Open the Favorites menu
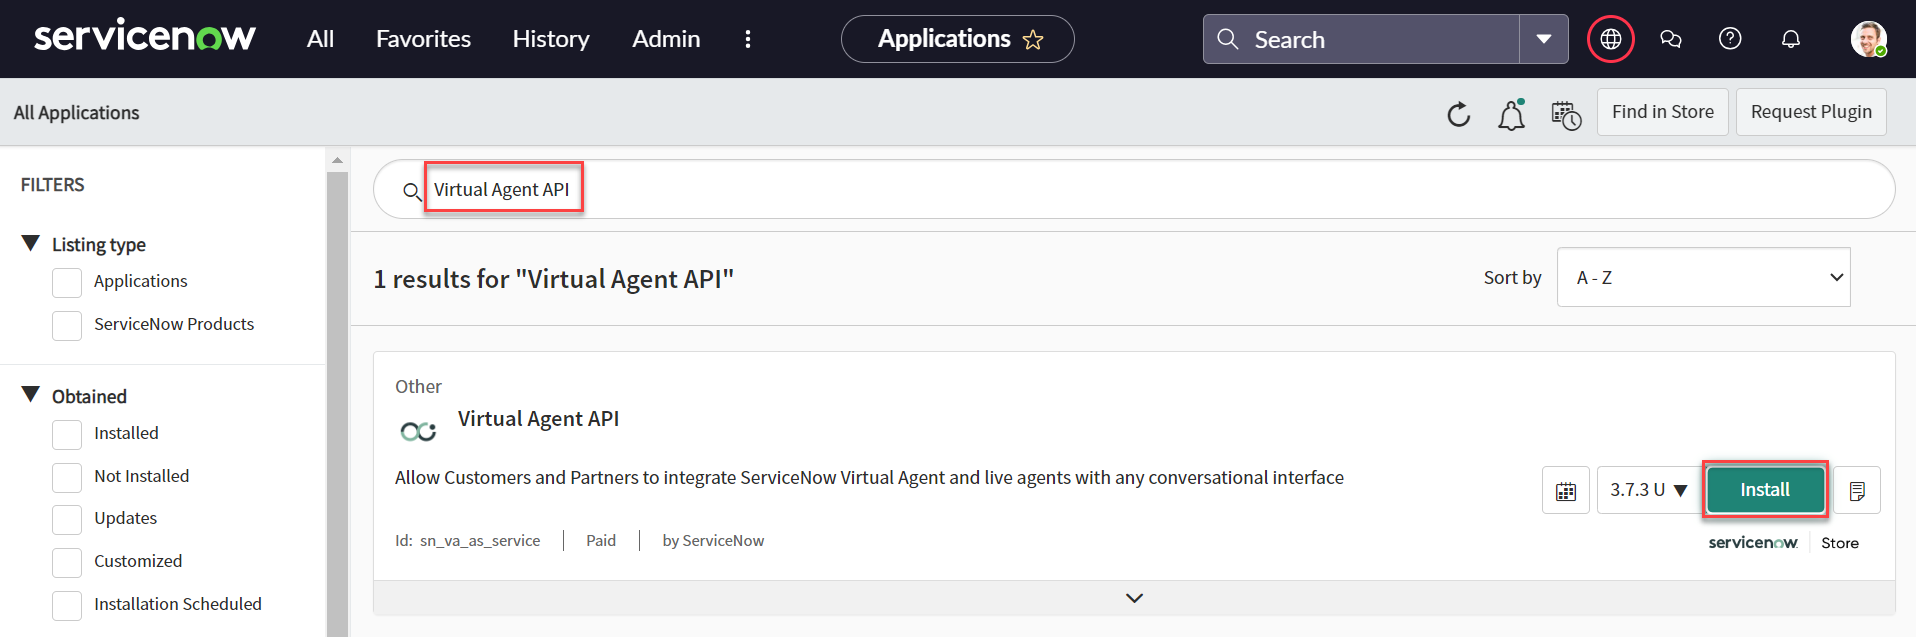The height and width of the screenshot is (637, 1916). [423, 39]
